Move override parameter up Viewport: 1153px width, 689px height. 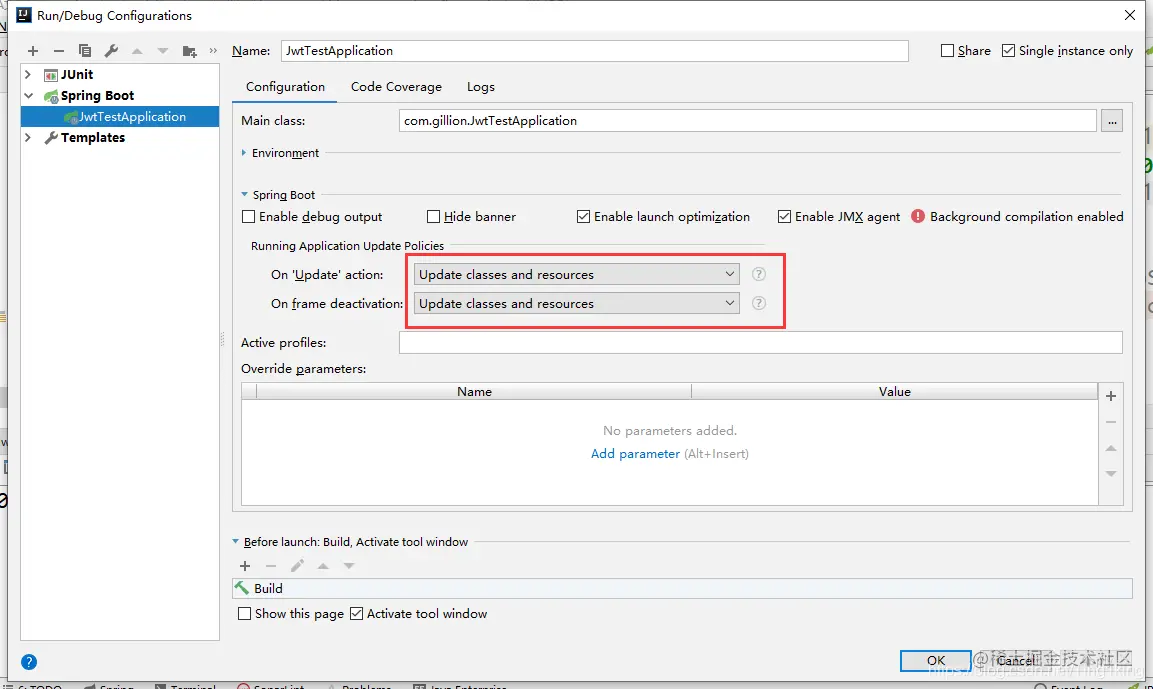pyautogui.click(x=1111, y=448)
